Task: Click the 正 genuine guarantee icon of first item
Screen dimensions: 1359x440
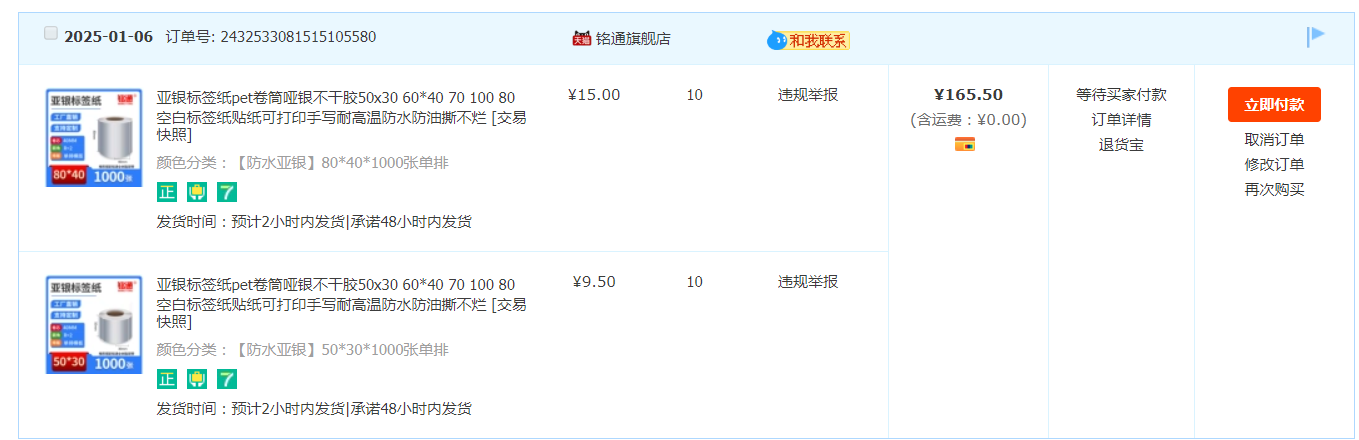Action: [x=167, y=192]
